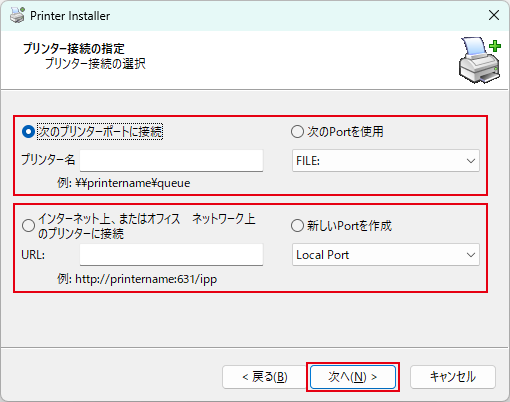Click the プリンター接続の選択 subtitle text
Image resolution: width=510 pixels, height=402 pixels.
pyautogui.click(x=95, y=63)
